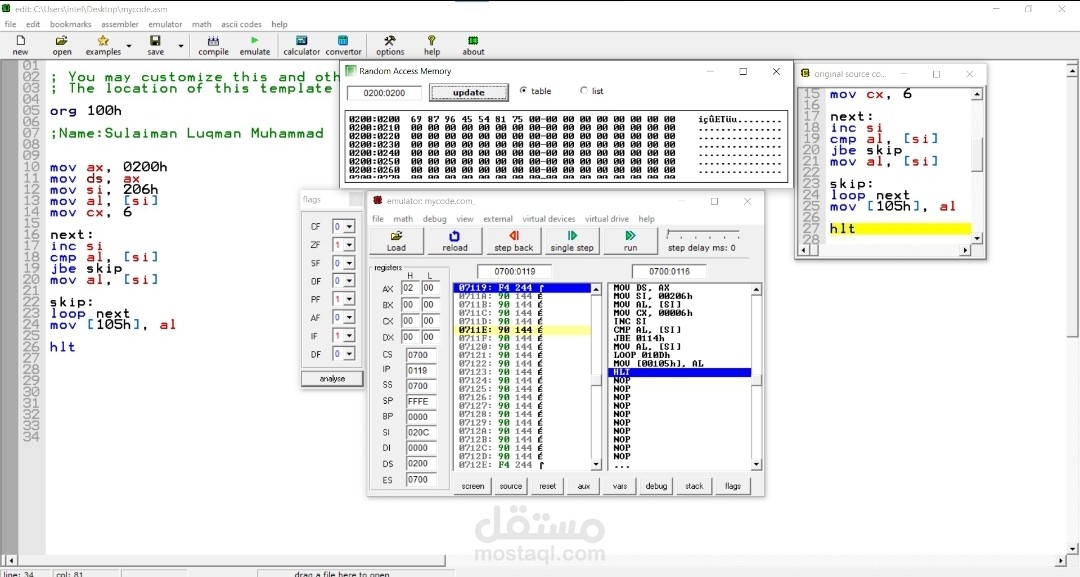Click main editor horizontal scrollbar right arrow
The width and height of the screenshot is (1080, 577).
point(1061,560)
